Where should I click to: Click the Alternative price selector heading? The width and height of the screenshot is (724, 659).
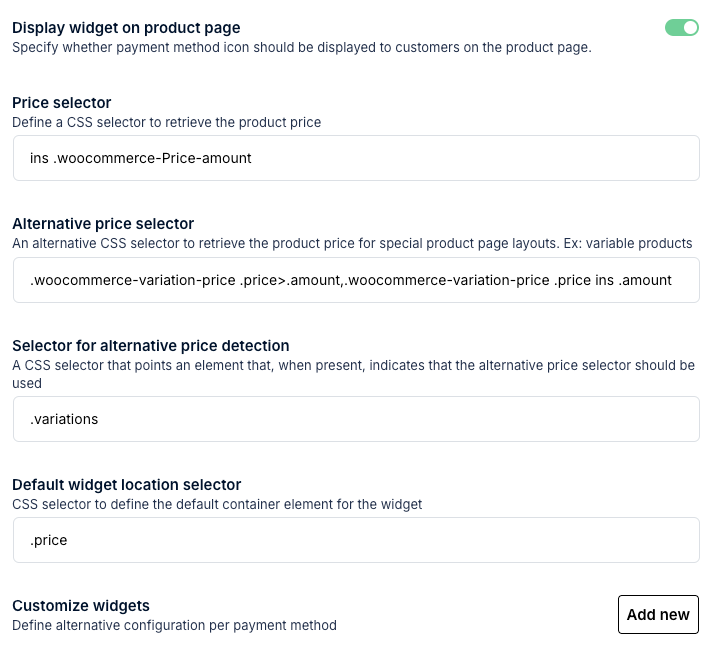point(103,224)
